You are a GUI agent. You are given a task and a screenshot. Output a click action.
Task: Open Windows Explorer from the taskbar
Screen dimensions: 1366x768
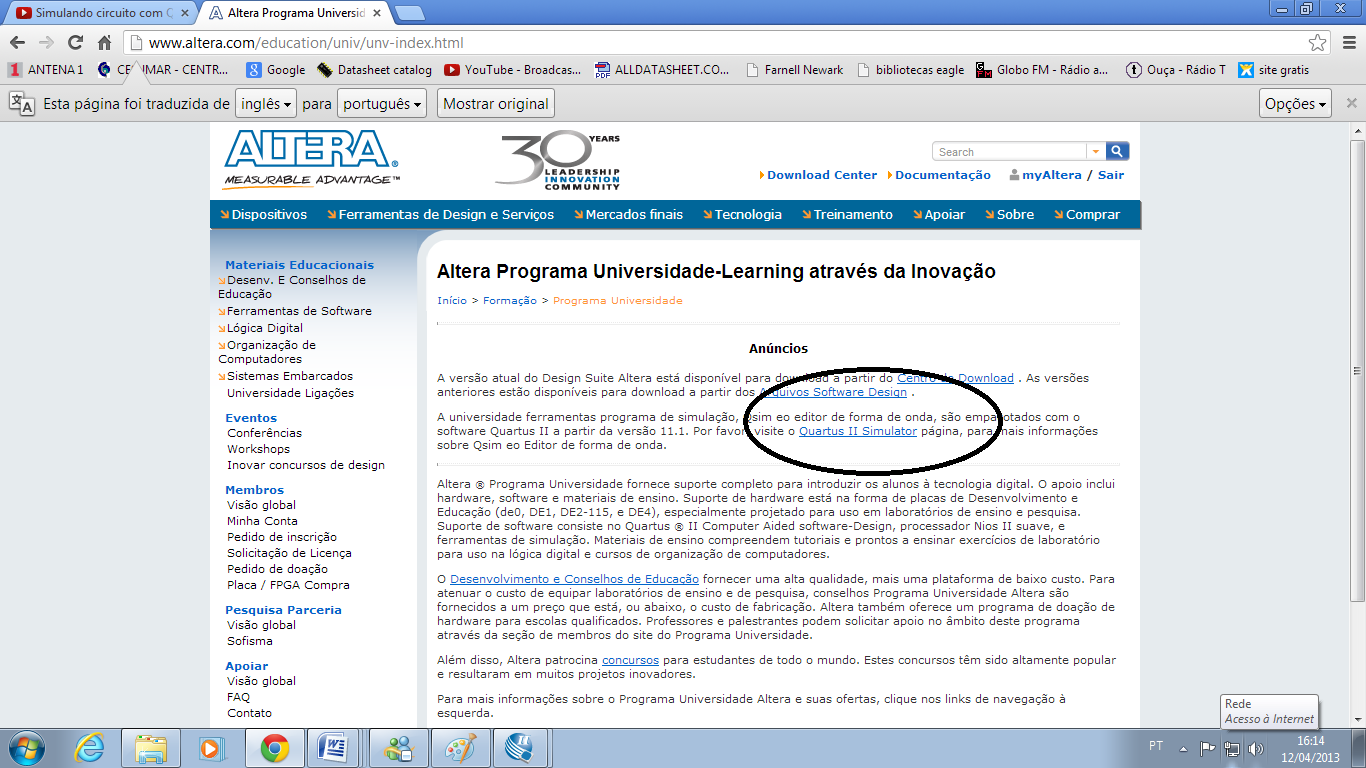pyautogui.click(x=151, y=747)
